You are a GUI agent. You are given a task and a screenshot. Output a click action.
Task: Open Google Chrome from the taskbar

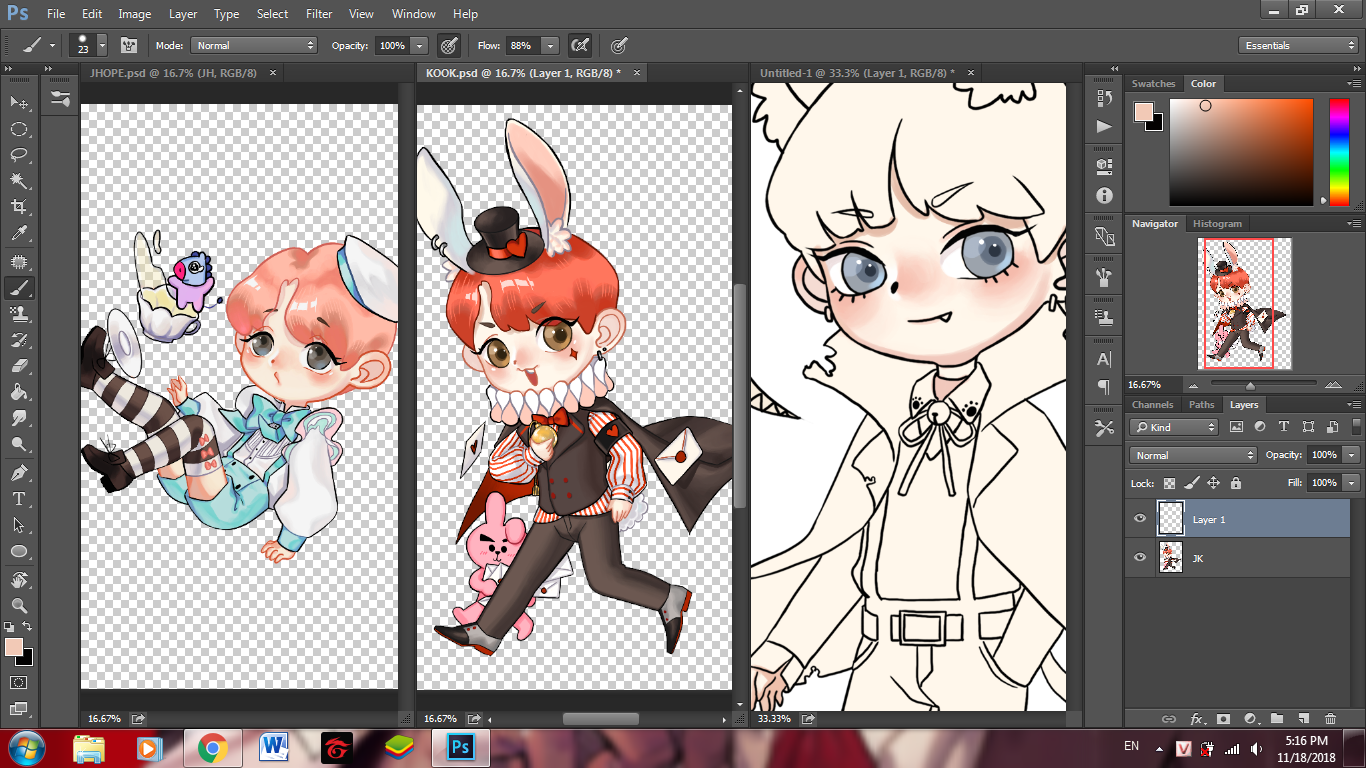[x=212, y=747]
